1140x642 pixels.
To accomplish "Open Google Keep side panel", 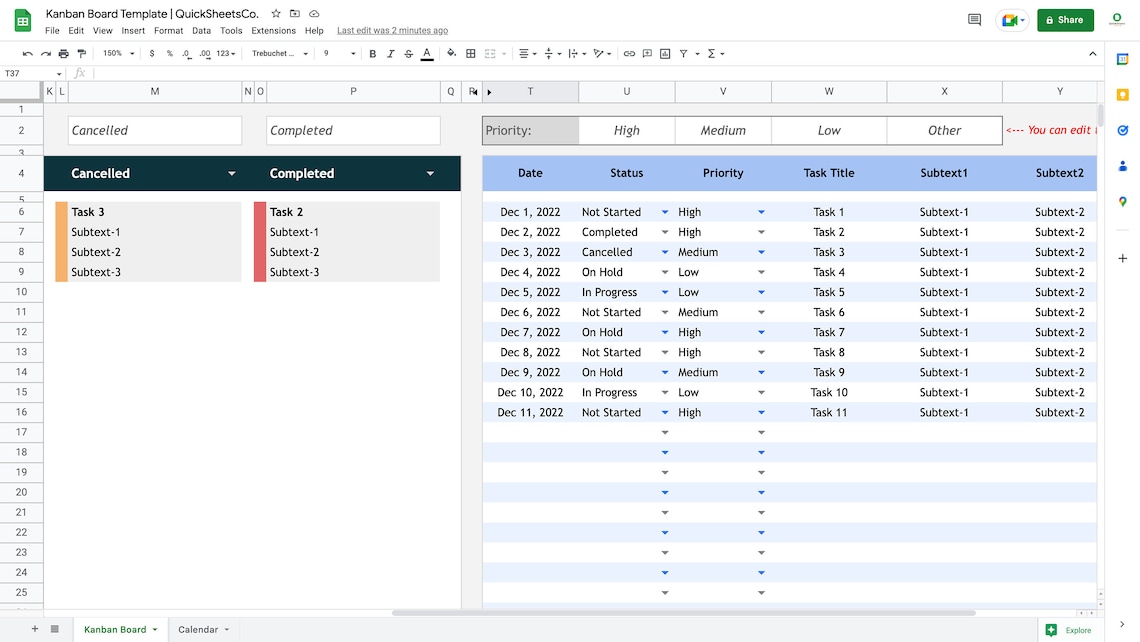I will tap(1123, 95).
